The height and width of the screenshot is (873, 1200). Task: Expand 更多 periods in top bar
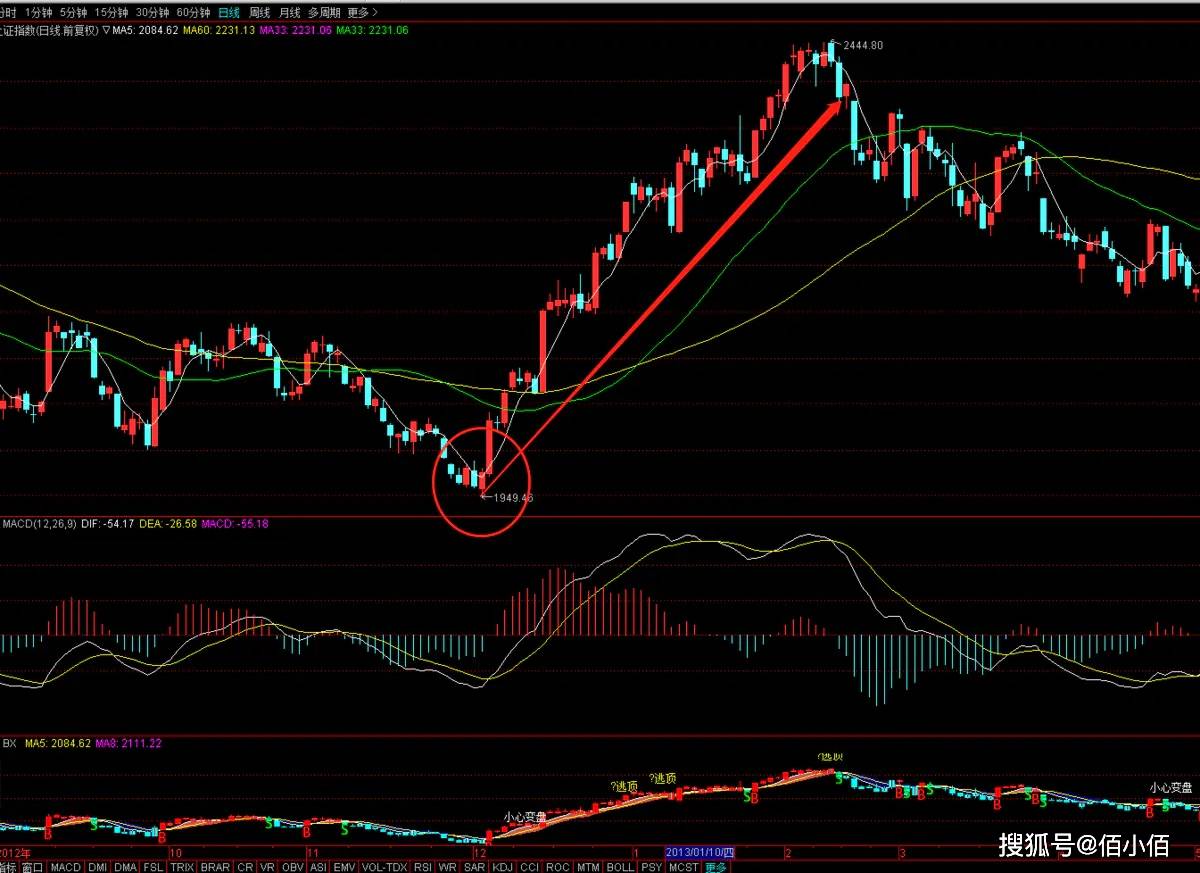tap(361, 13)
